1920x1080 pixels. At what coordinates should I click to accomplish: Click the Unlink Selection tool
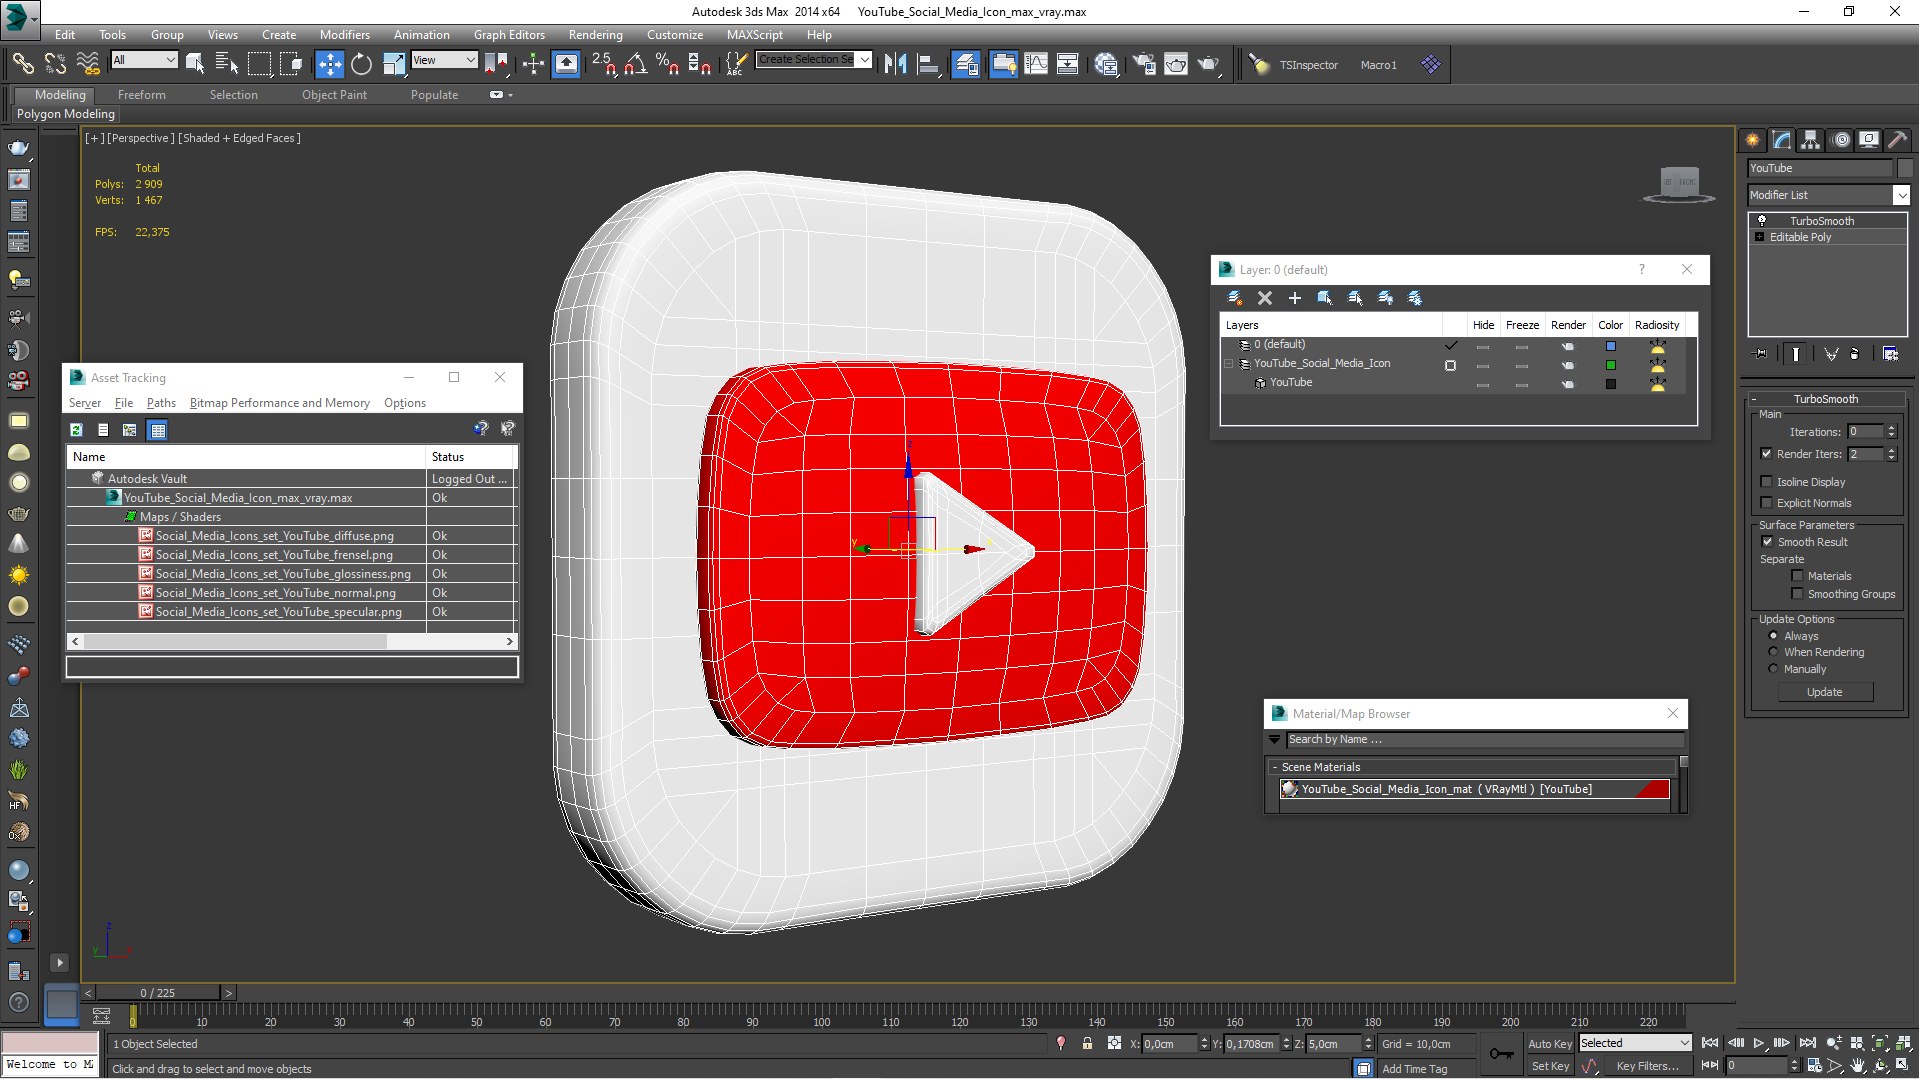[x=55, y=64]
